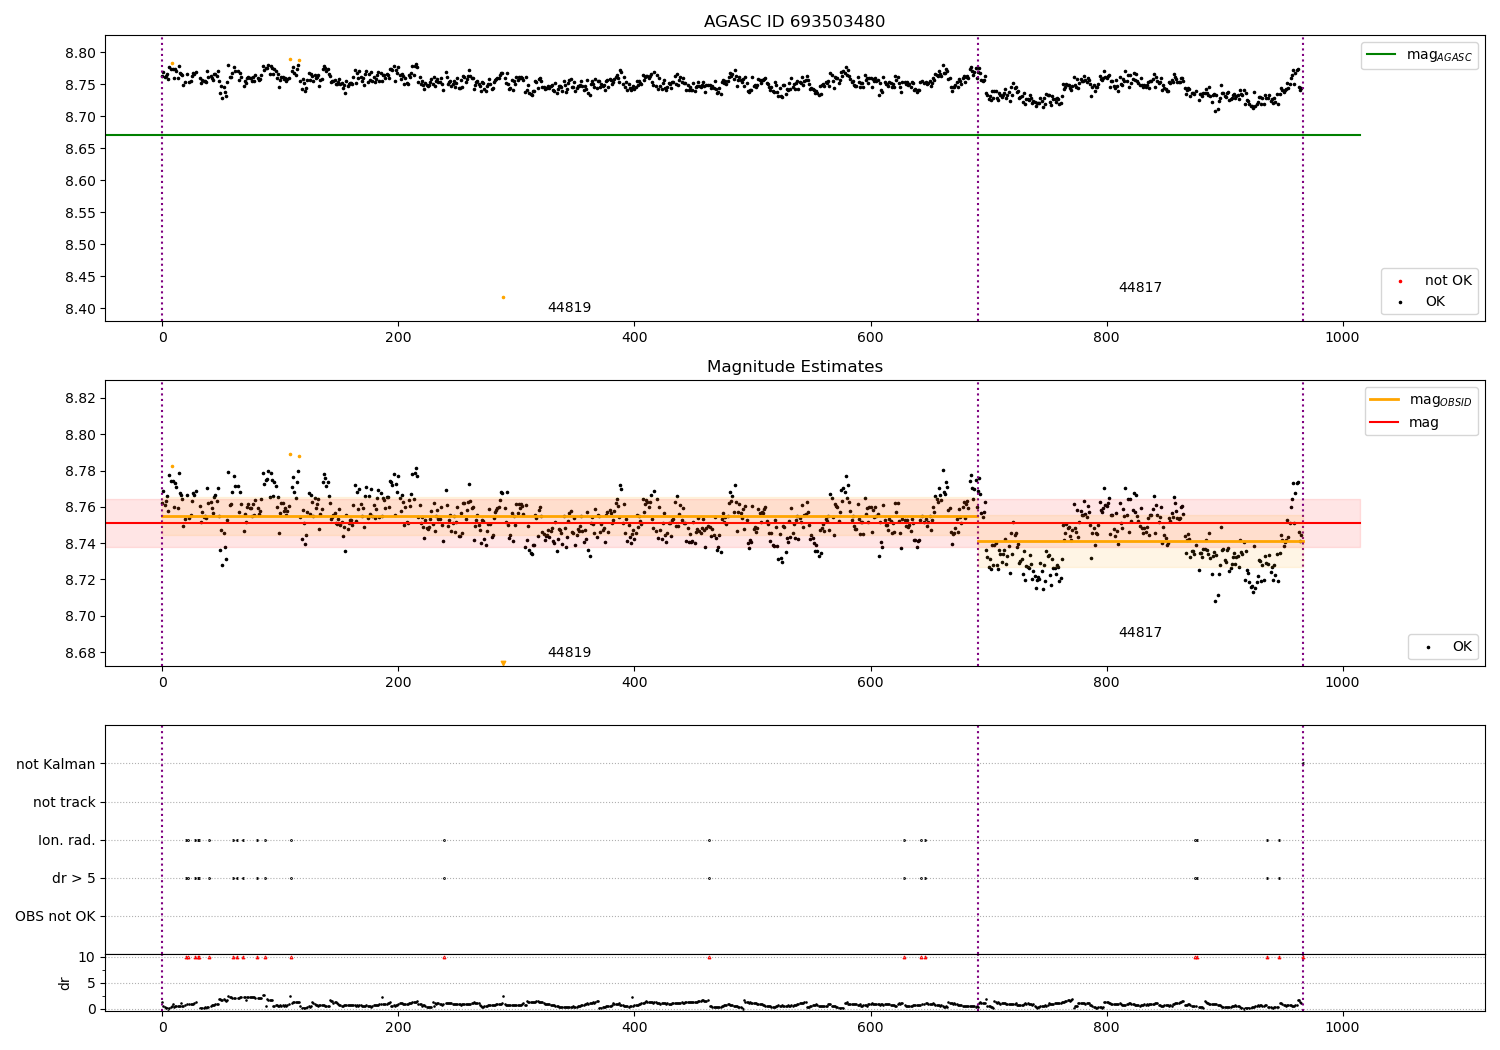The height and width of the screenshot is (1050, 1500).
Task: Click the 10 y-tick in bottom dr plot
Action: [87, 957]
